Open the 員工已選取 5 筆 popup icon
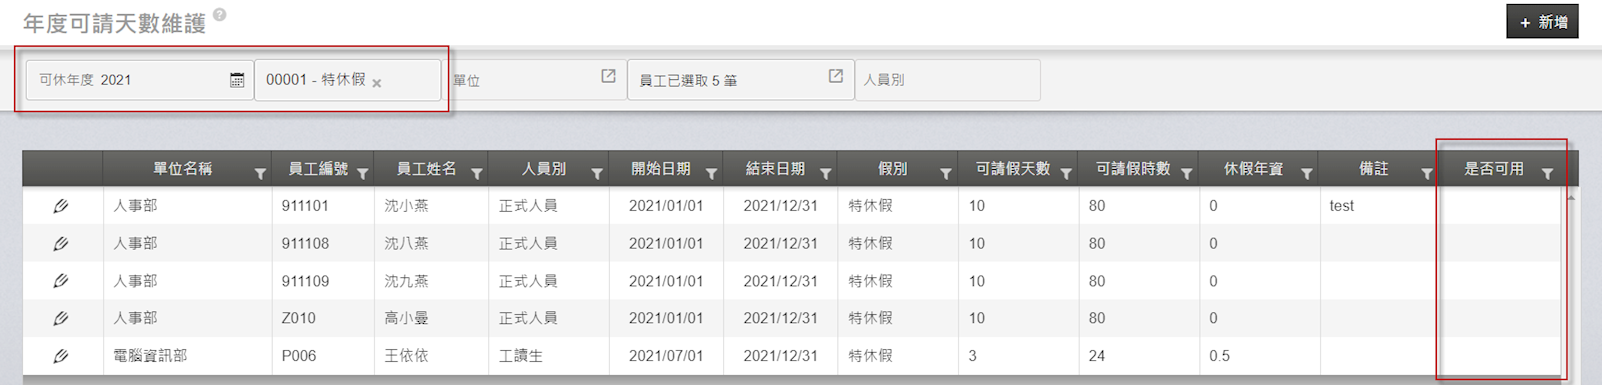 point(836,76)
